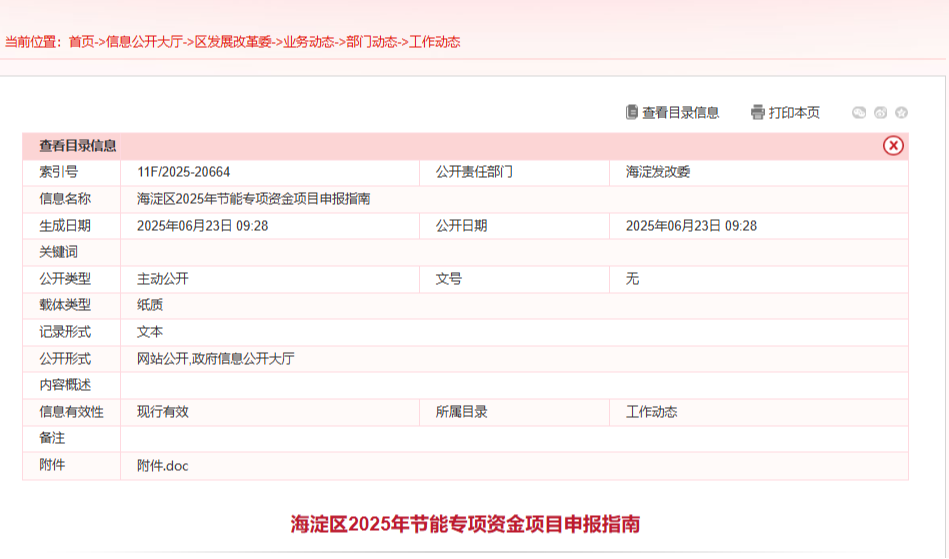Viewport: 949px width, 559px height.
Task: Click the 记录形式 value 文本
Action: click(149, 332)
